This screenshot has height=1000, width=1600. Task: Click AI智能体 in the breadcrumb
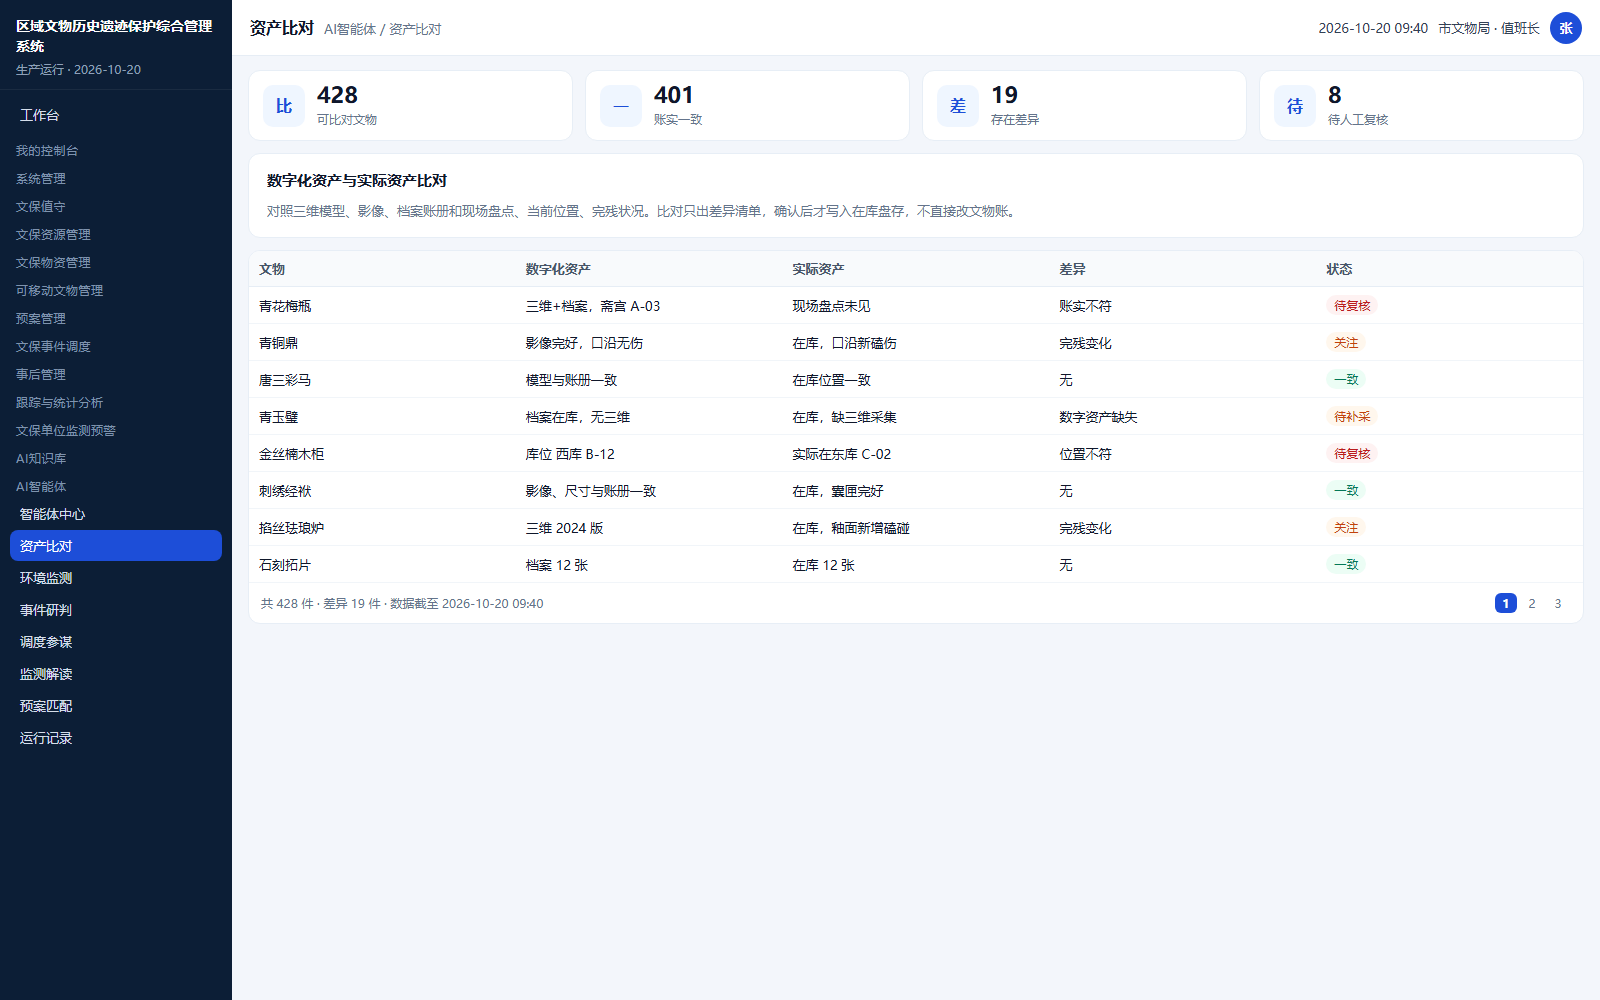(x=350, y=29)
